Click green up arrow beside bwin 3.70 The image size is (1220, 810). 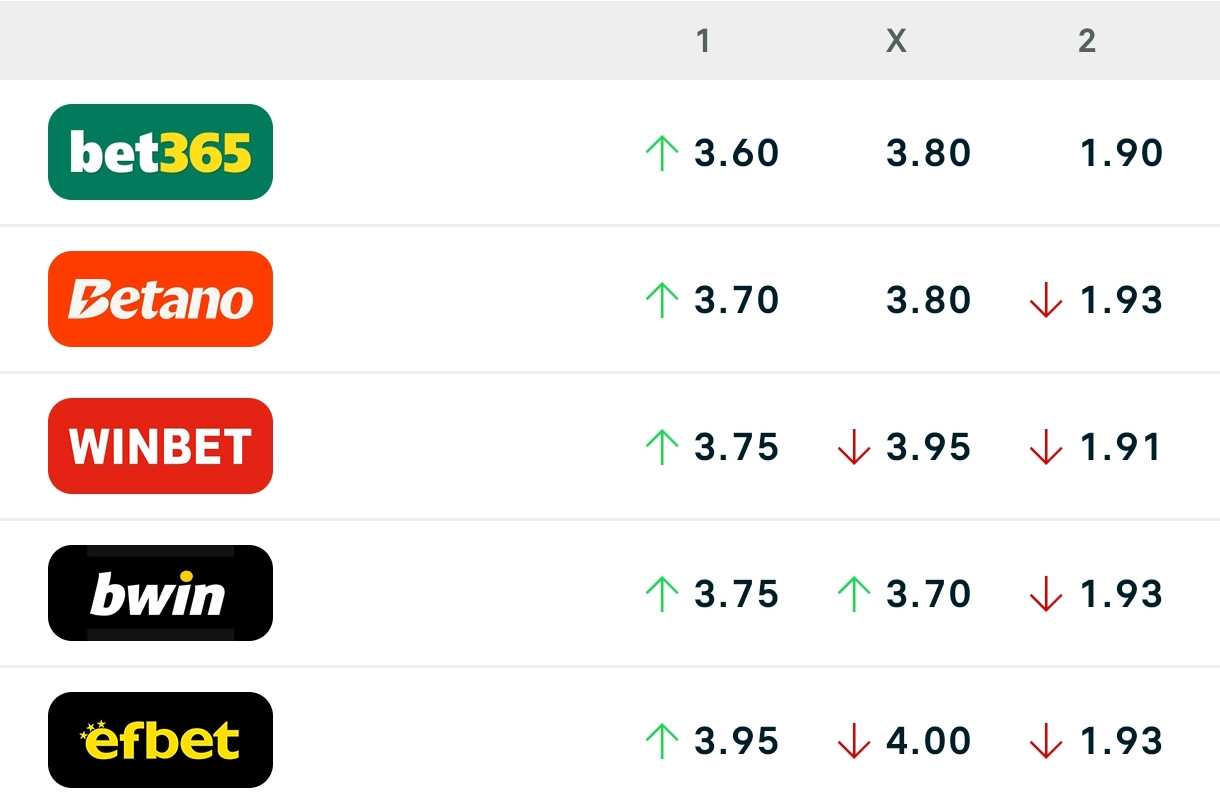click(x=853, y=594)
